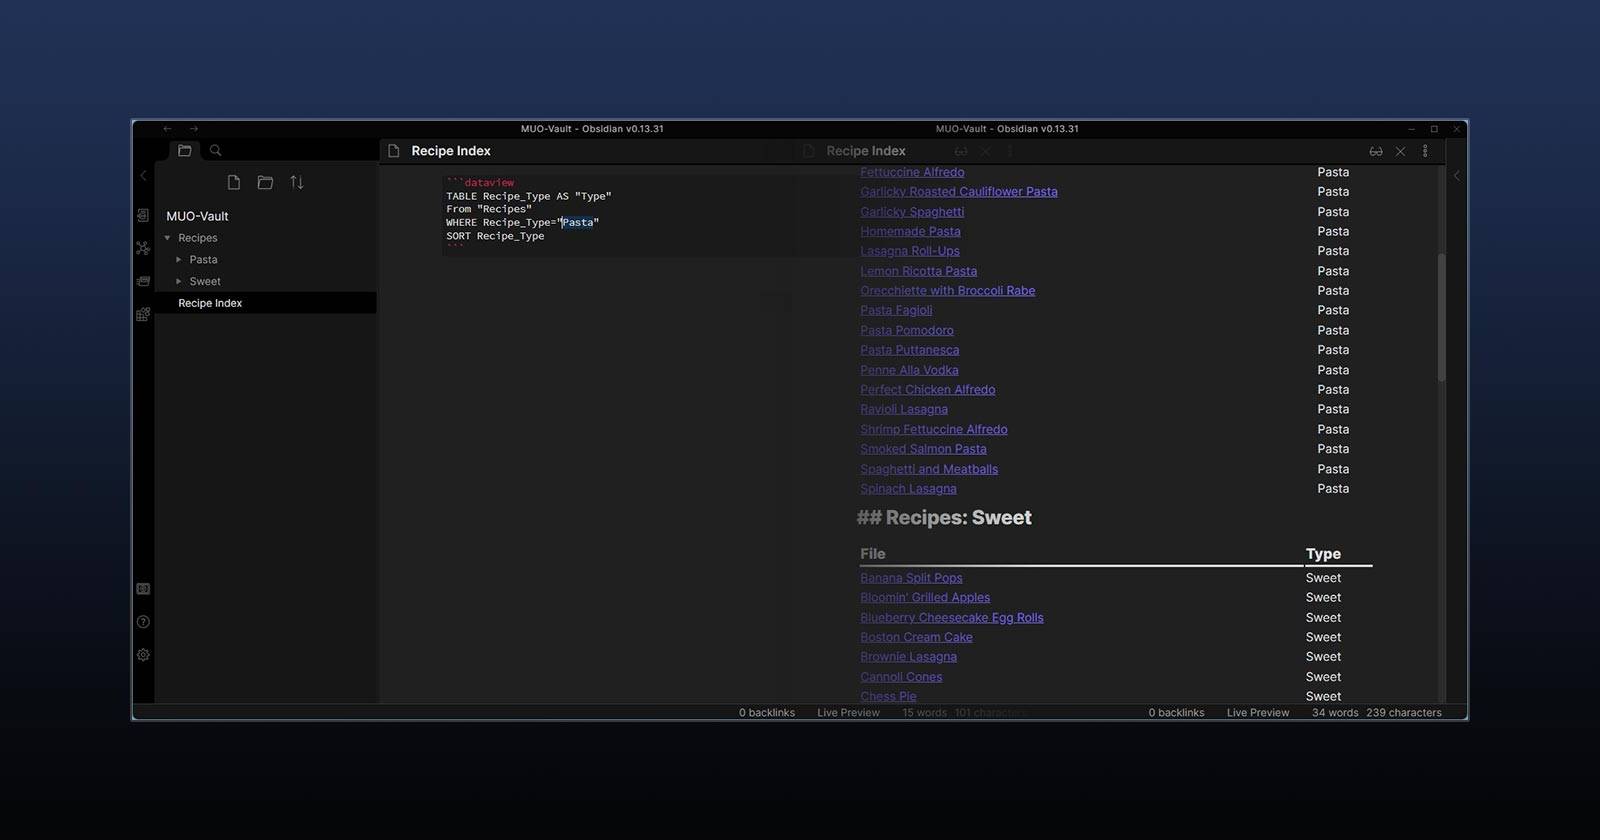
Task: Click the 34 words status bar entry
Action: point(1335,713)
